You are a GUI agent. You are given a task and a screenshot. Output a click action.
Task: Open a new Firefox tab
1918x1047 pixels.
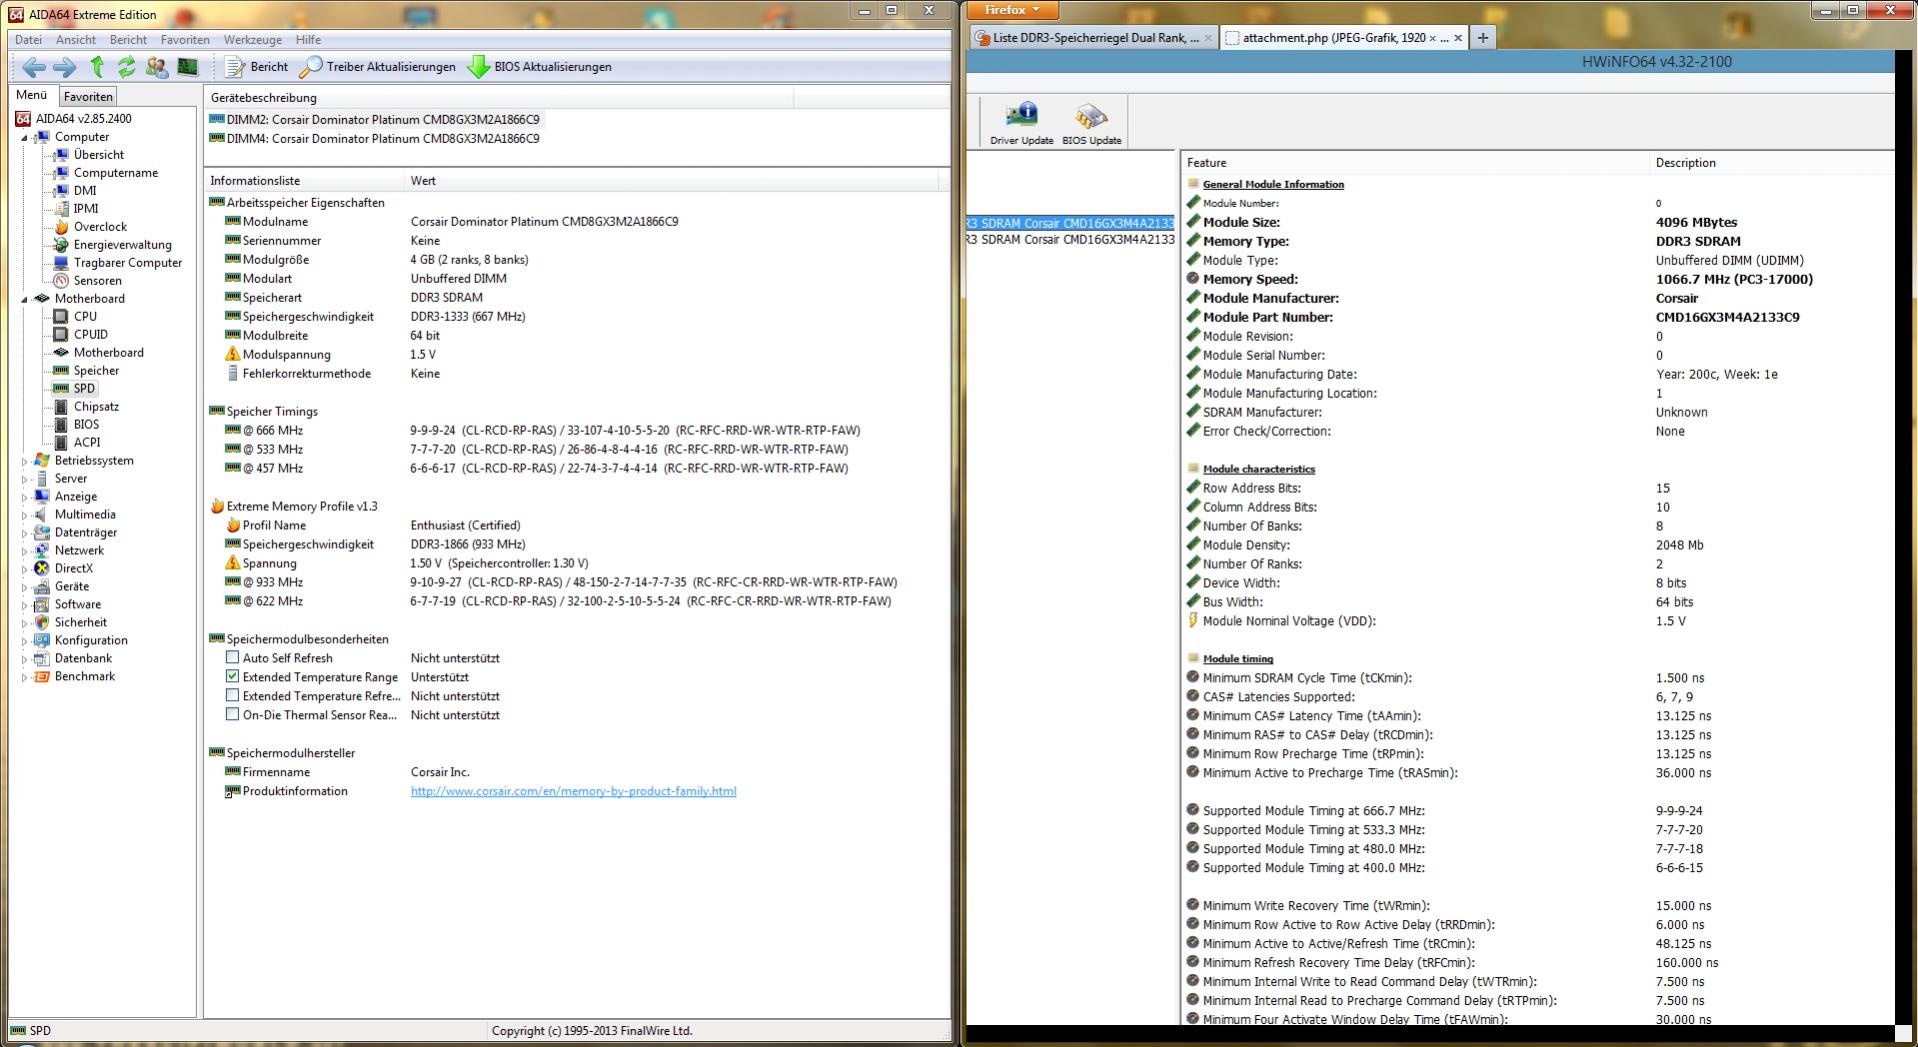(x=1483, y=38)
